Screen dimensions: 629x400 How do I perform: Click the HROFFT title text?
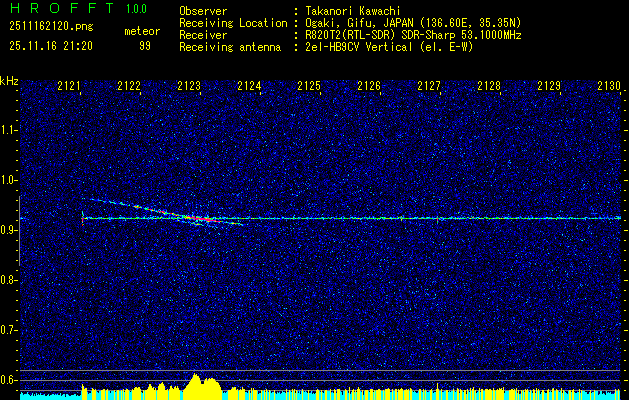pyautogui.click(x=62, y=8)
